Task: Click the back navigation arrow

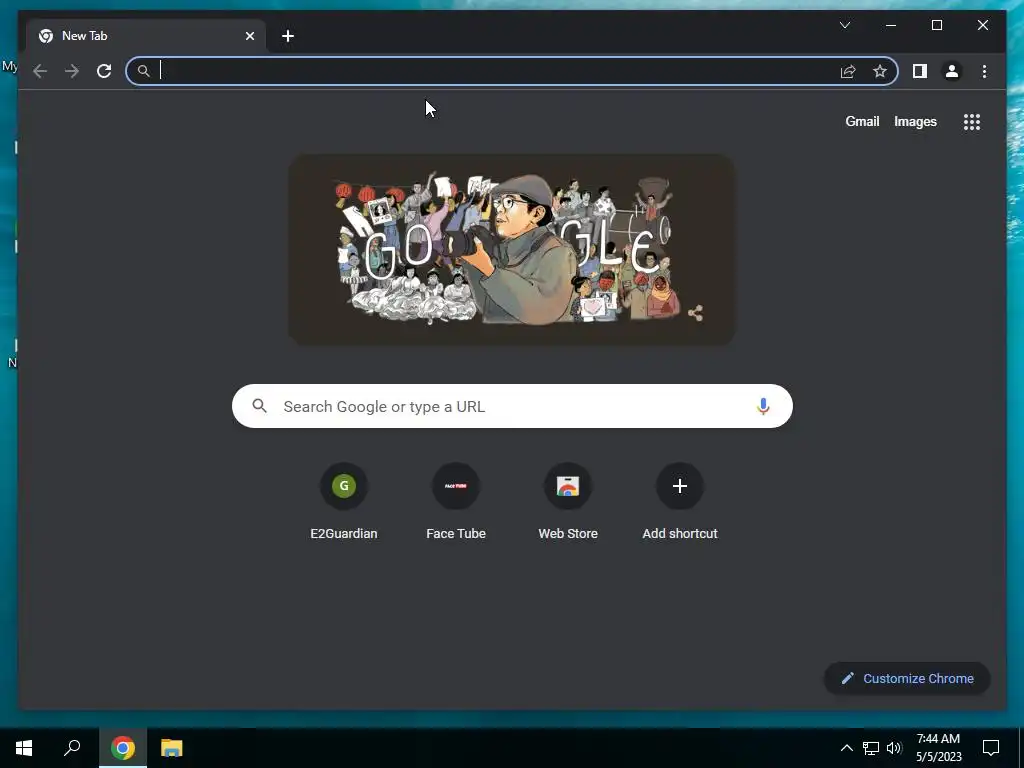Action: point(40,71)
